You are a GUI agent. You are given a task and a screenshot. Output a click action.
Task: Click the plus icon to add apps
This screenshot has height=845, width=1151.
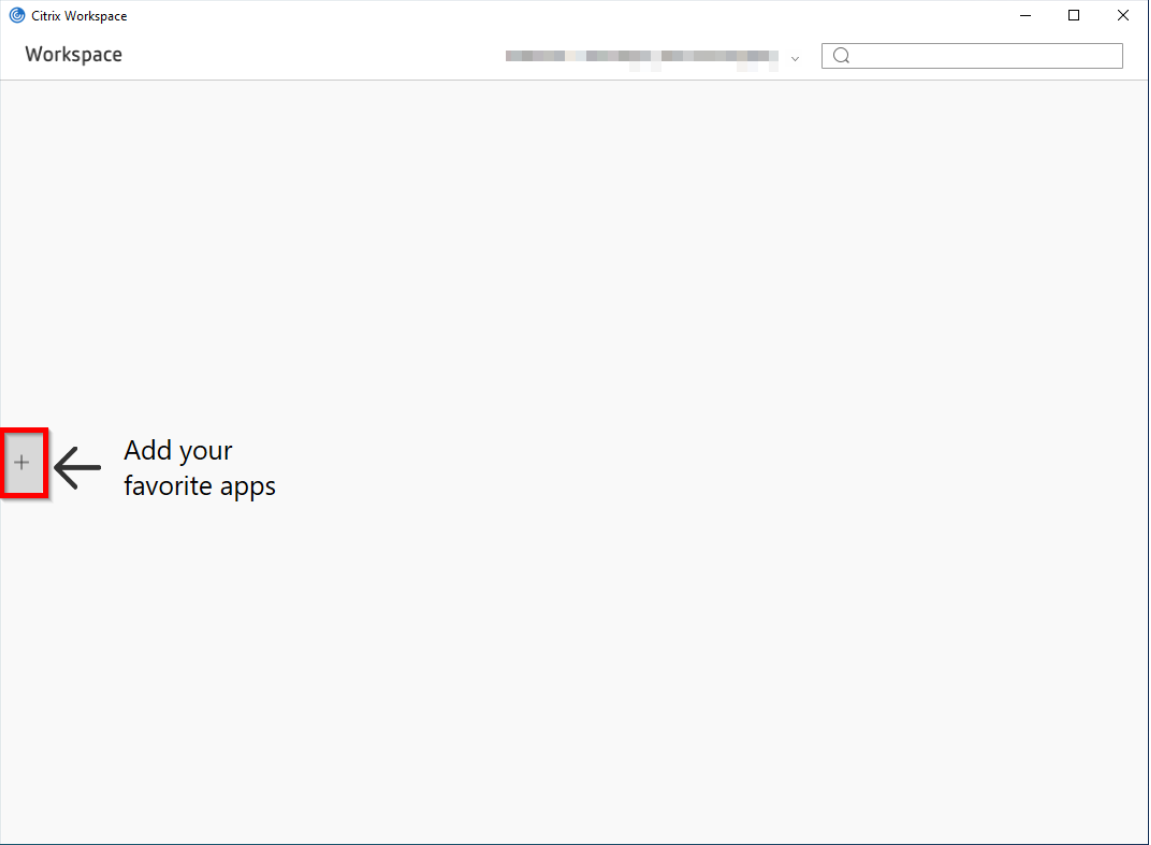22,463
